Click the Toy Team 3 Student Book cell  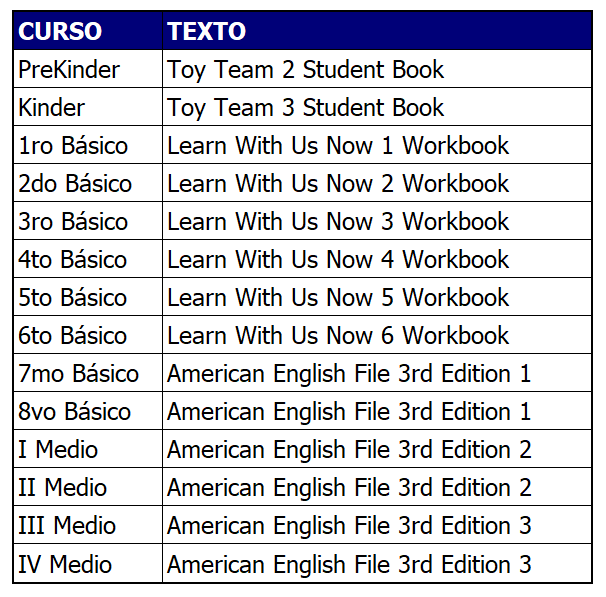306,108
